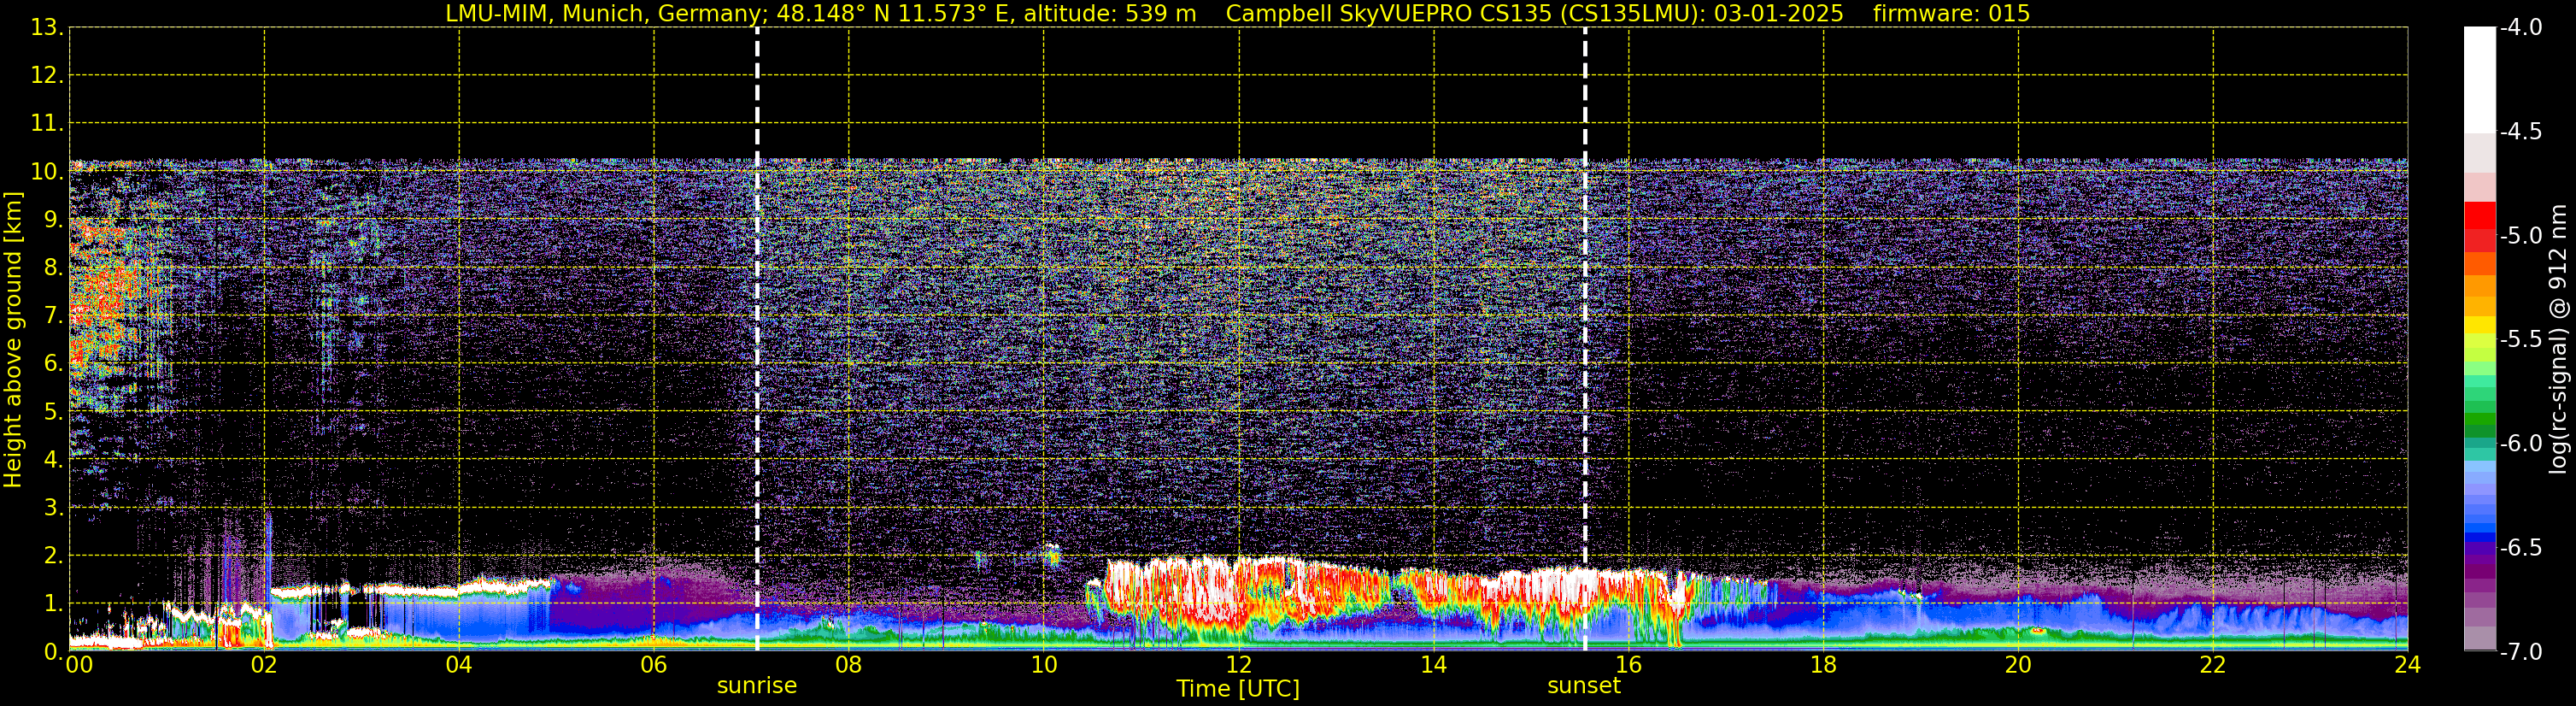Click the '13.' tick on the height axis

[x=47, y=28]
